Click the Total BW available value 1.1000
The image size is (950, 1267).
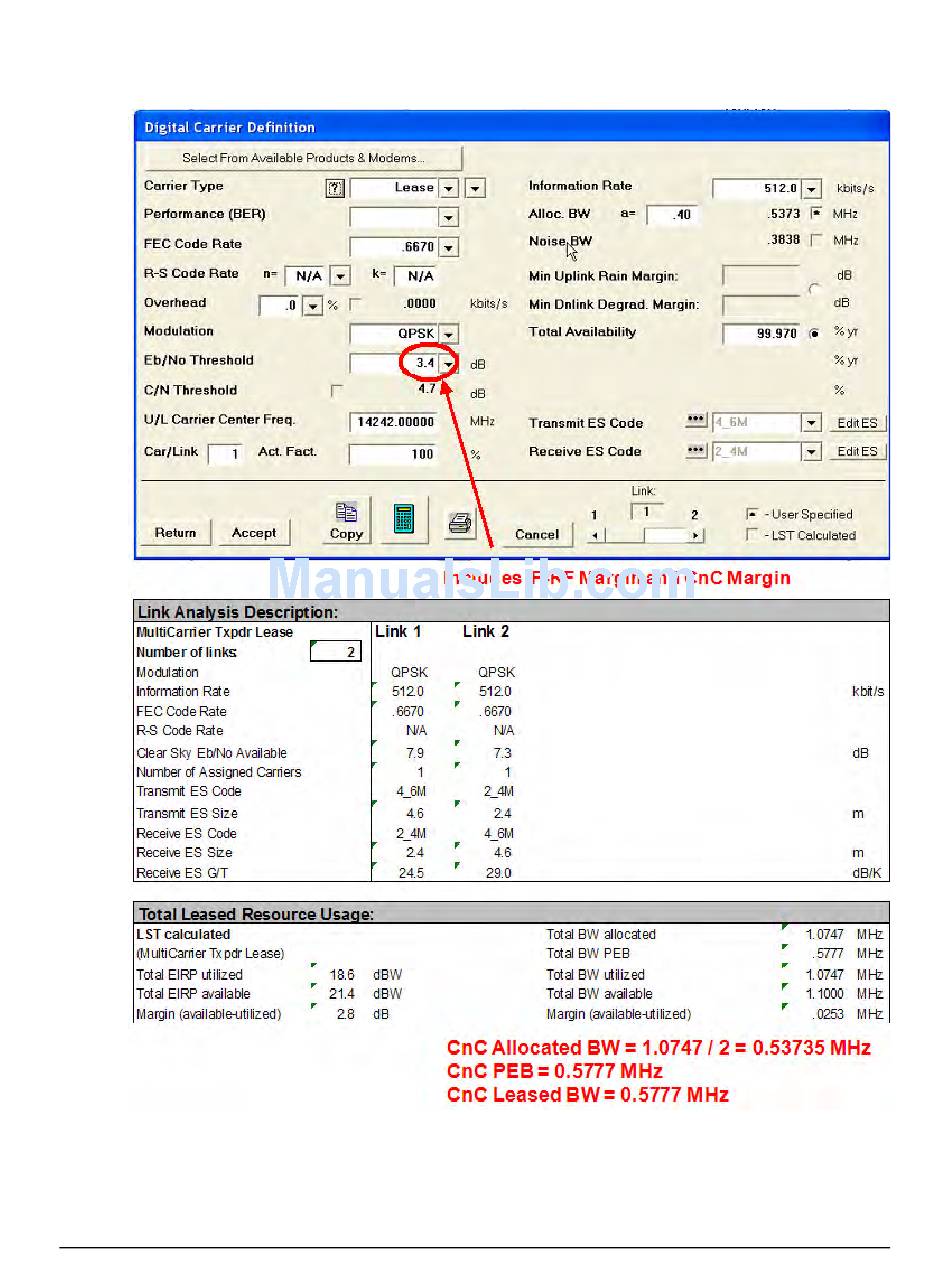tap(825, 994)
